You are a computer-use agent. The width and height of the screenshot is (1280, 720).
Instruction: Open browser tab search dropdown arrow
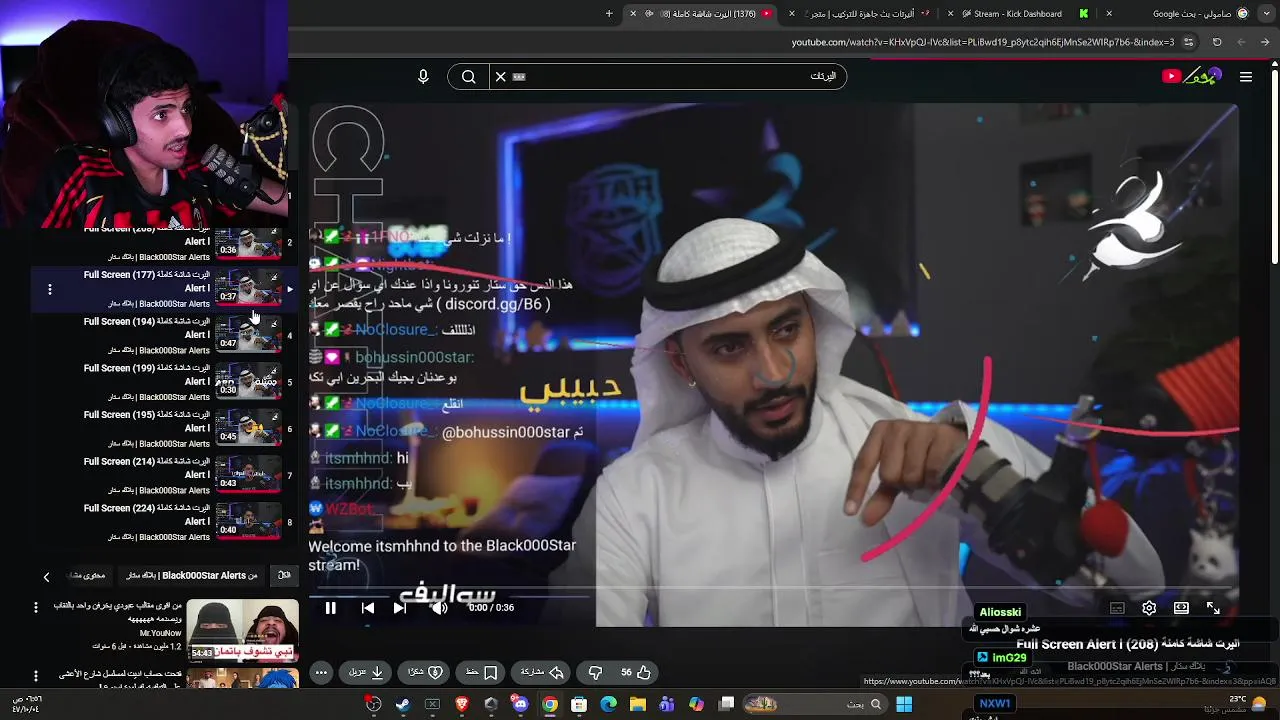coord(1268,14)
